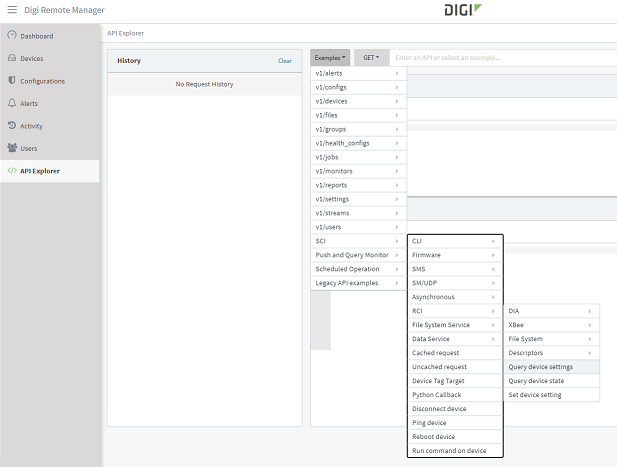Click the No Request History message

[x=204, y=84]
